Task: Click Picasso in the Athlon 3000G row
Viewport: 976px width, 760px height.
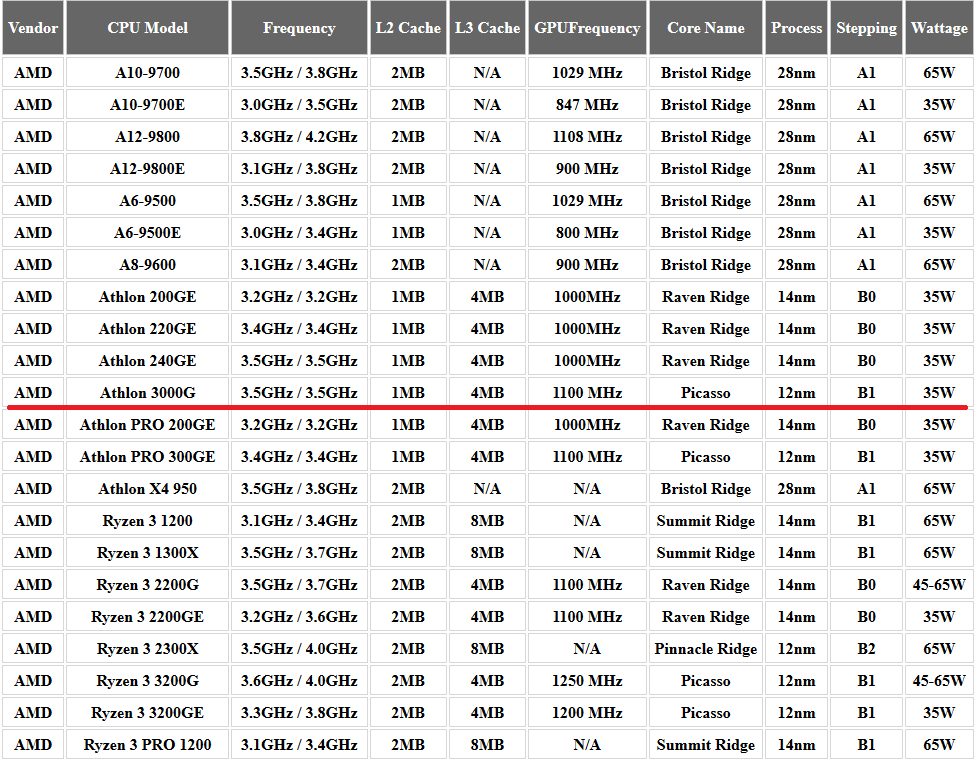Action: click(x=706, y=393)
